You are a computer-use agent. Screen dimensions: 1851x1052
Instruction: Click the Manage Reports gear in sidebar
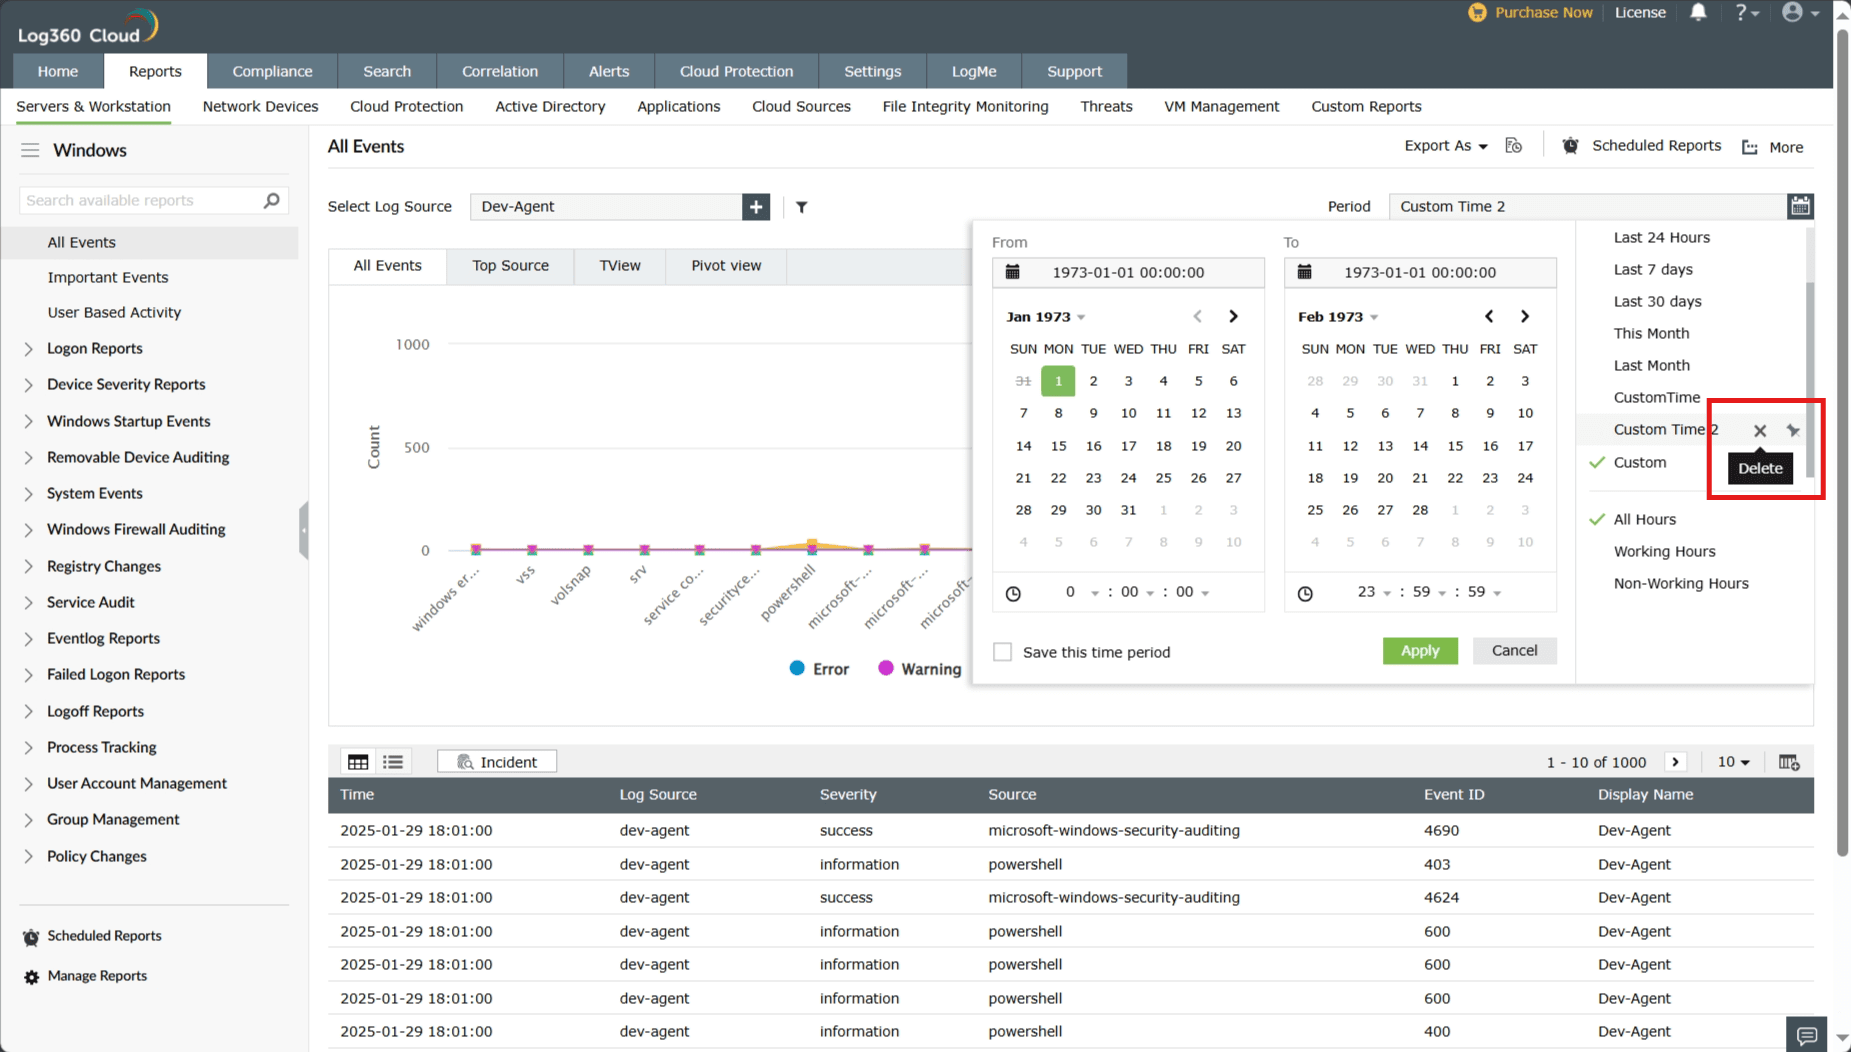tap(31, 977)
